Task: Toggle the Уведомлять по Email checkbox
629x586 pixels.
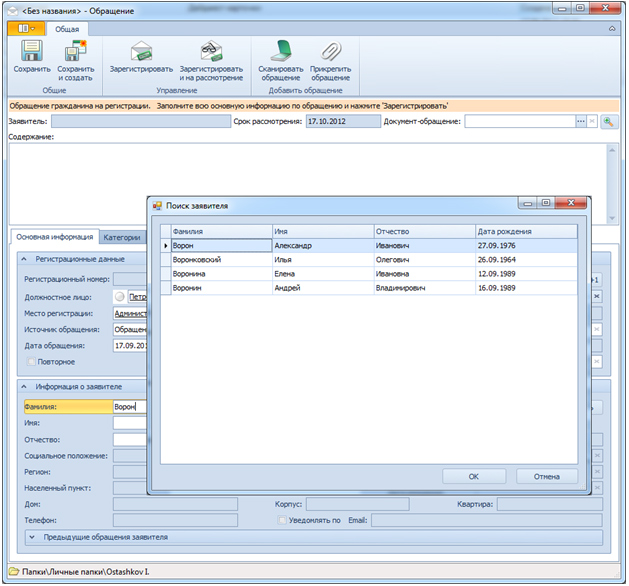Action: (282, 521)
